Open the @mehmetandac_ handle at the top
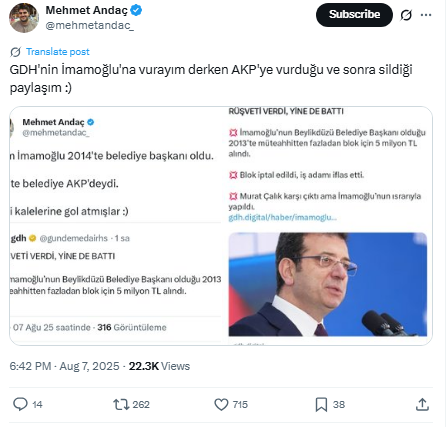 tap(90, 25)
